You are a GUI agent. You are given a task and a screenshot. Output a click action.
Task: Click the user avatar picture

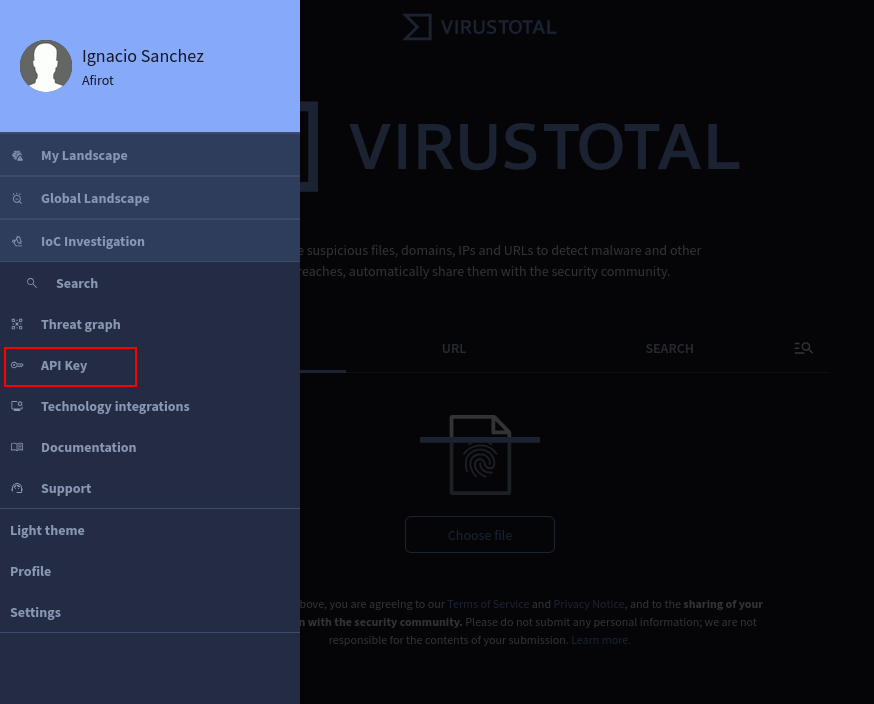pos(46,66)
